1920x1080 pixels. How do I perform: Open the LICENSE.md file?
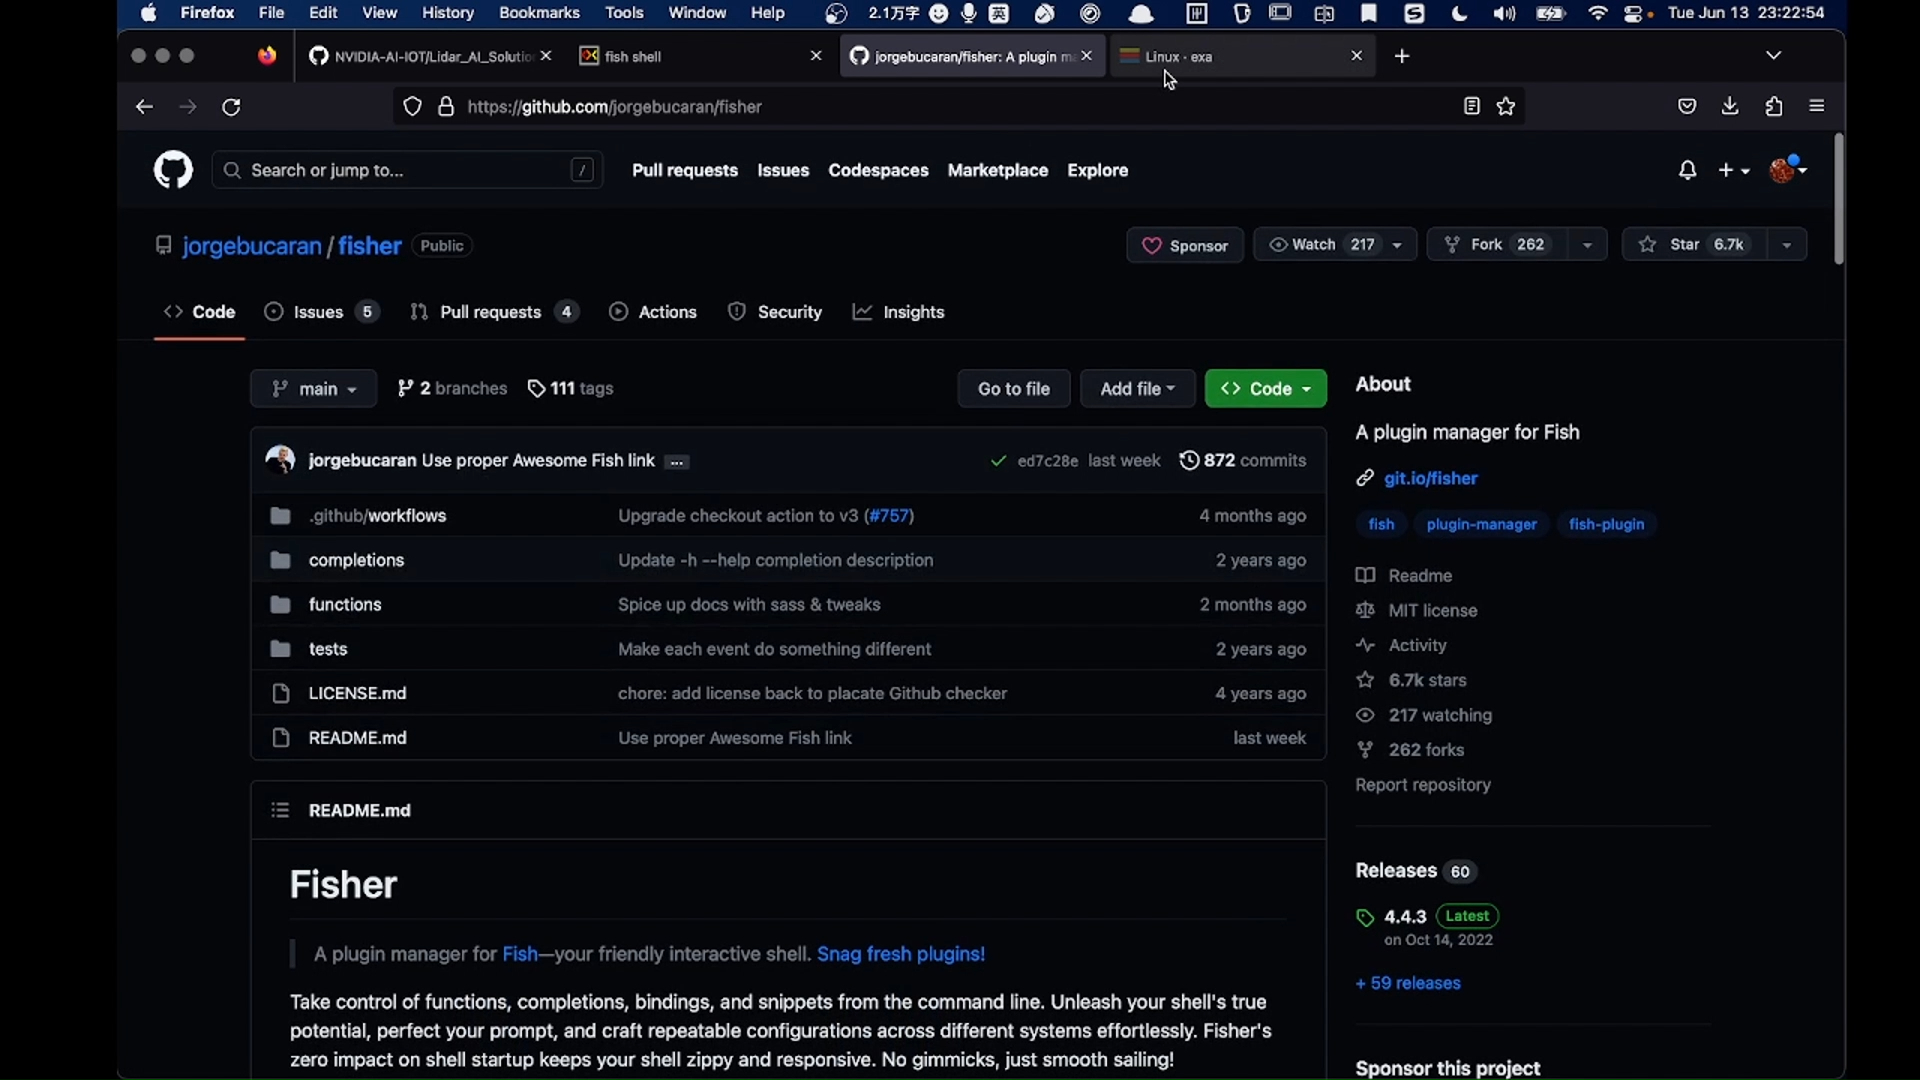(x=357, y=693)
